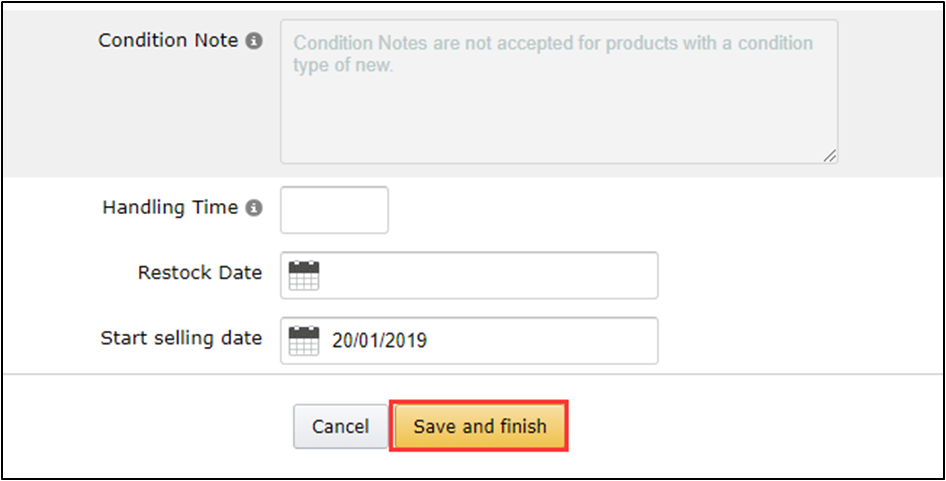Click the Condition Note label text
Viewport: 946px width, 481px height.
(x=168, y=41)
